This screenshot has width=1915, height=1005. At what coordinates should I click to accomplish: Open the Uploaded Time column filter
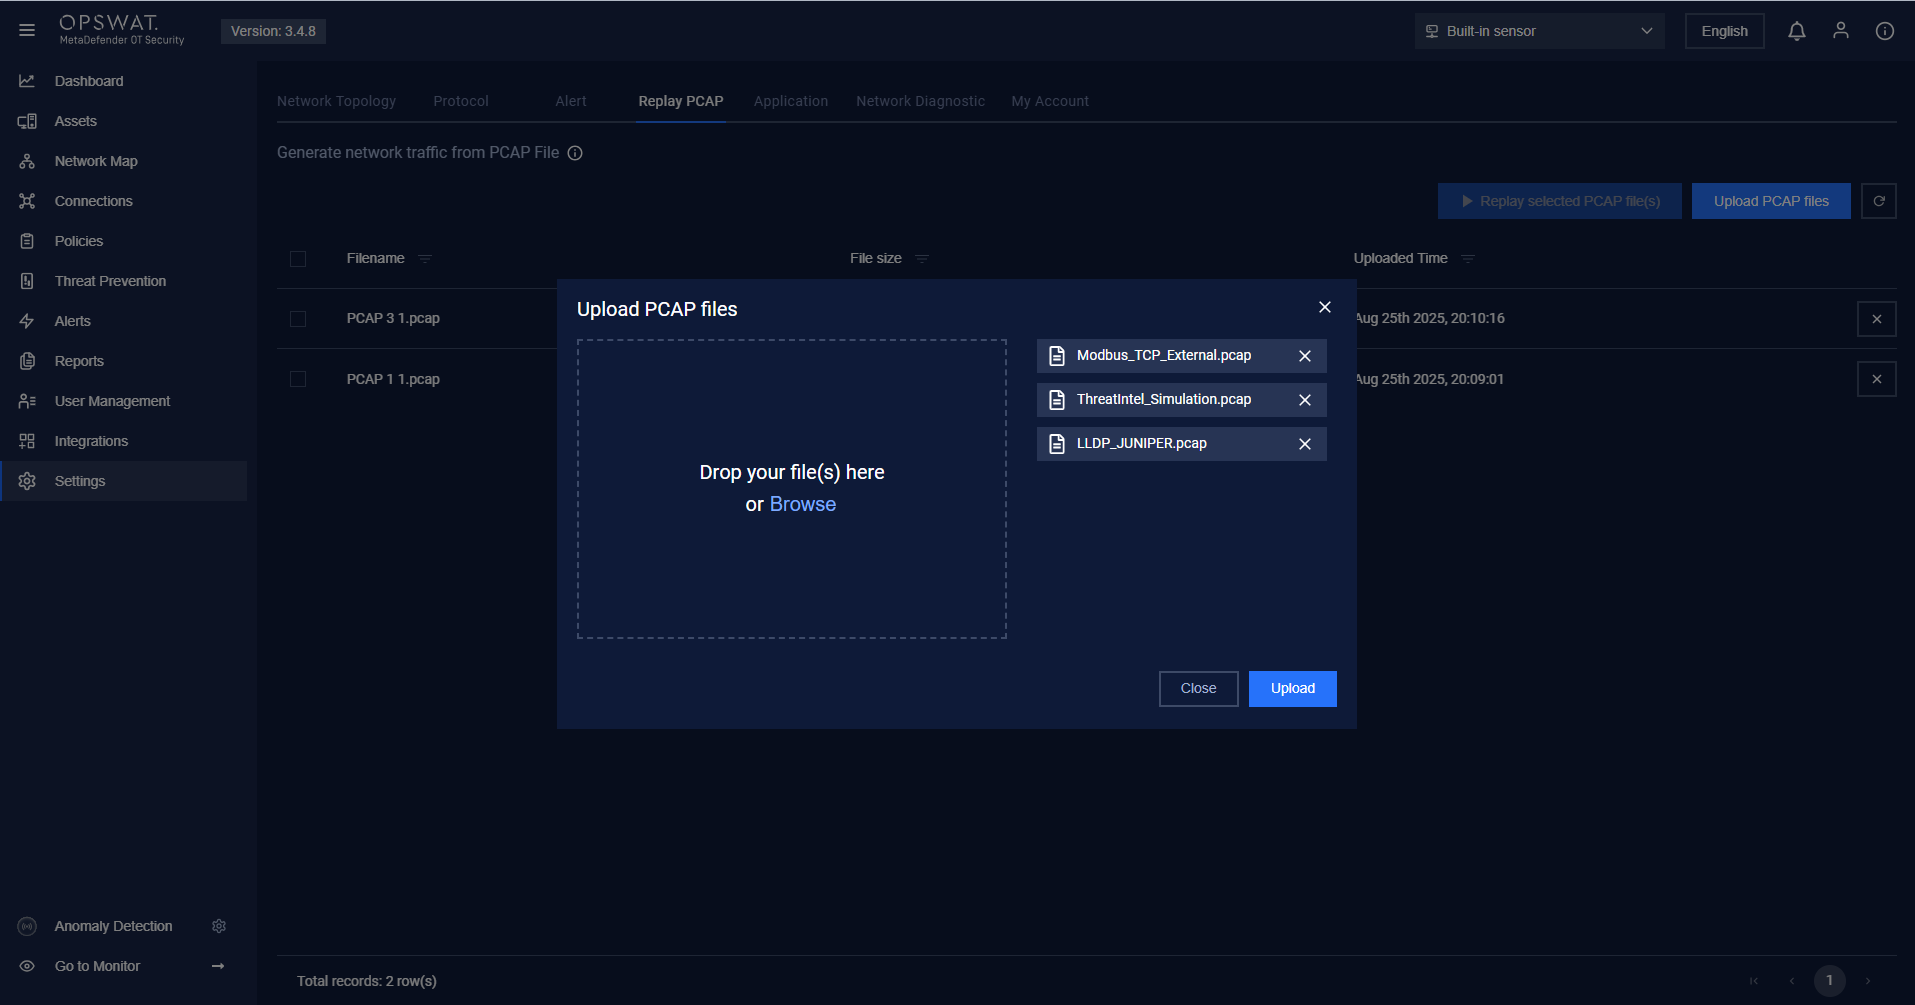coord(1468,259)
